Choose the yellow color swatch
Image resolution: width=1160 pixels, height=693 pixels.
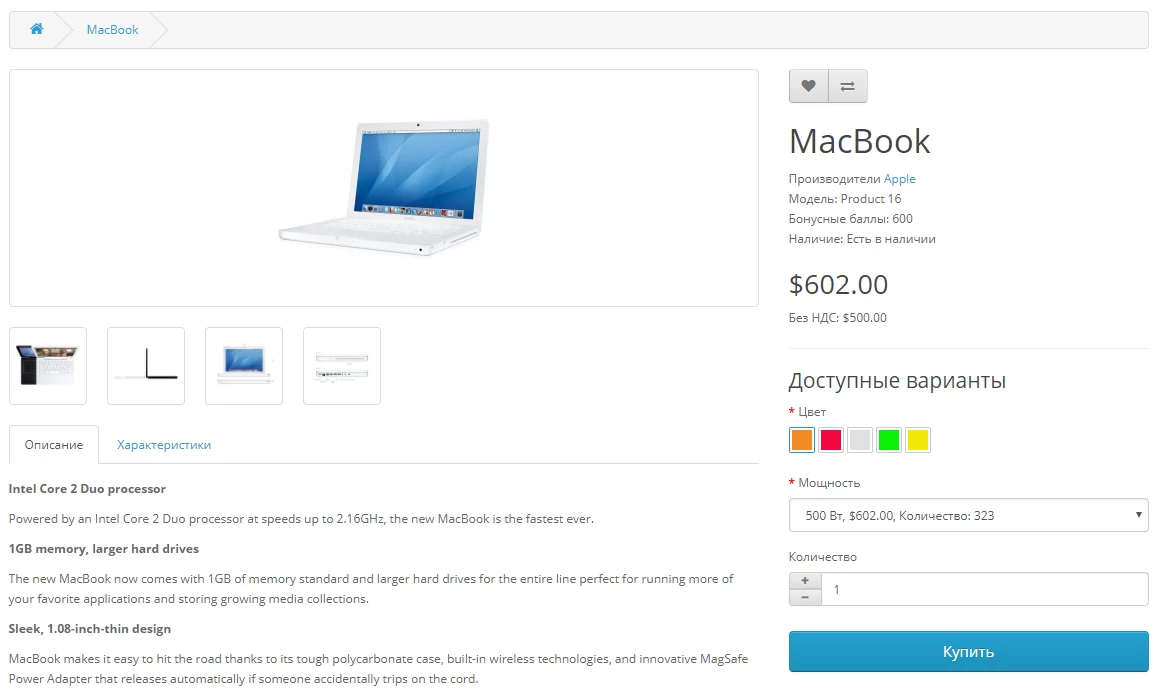tap(918, 440)
